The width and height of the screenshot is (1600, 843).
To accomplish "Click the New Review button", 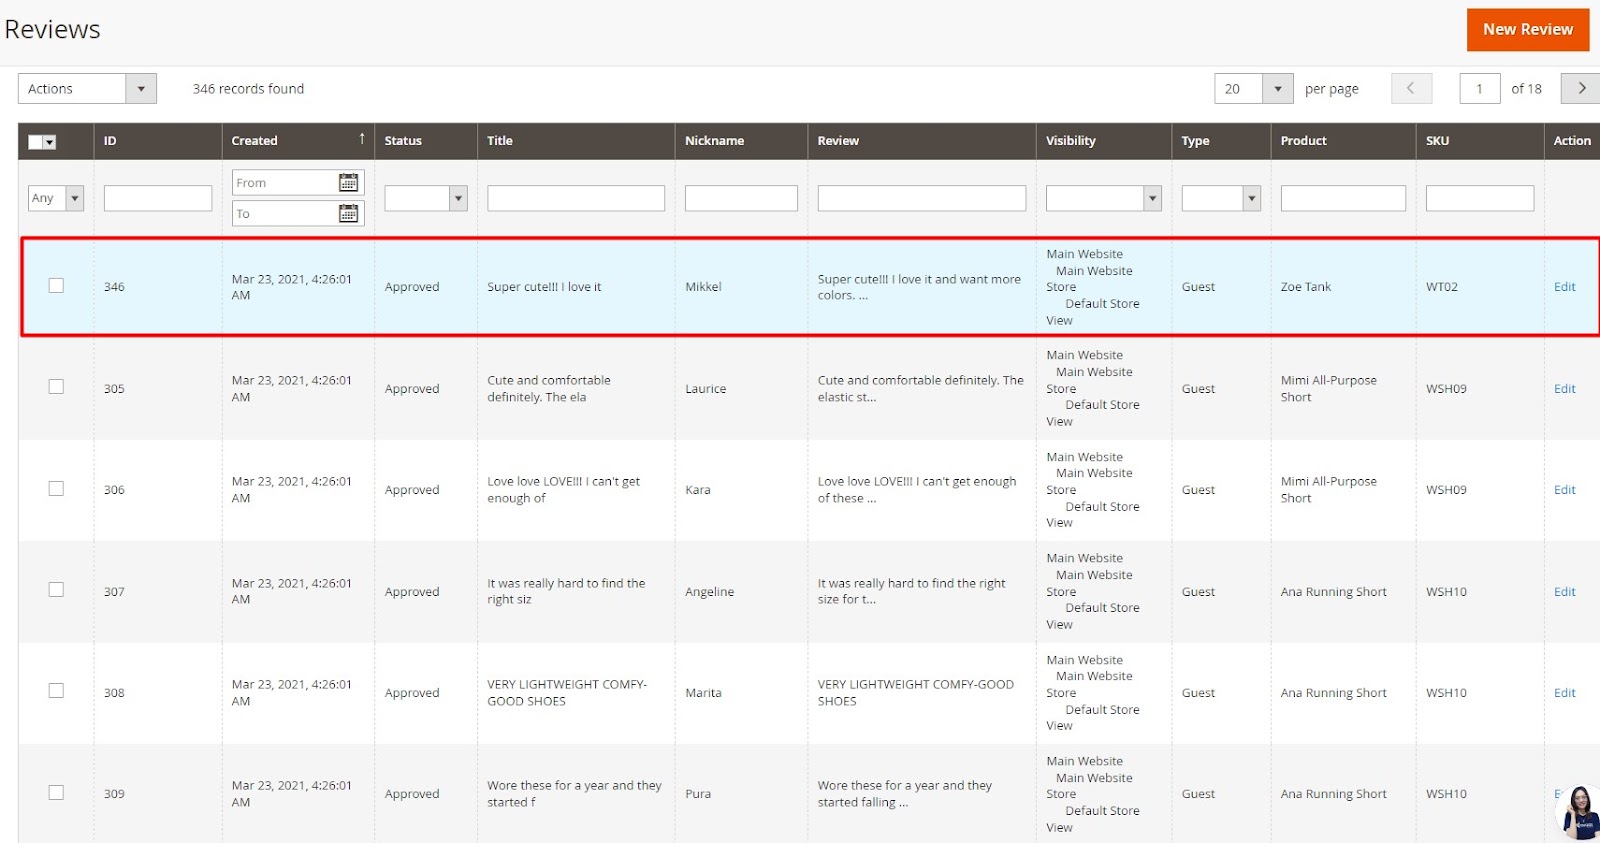I will point(1527,30).
